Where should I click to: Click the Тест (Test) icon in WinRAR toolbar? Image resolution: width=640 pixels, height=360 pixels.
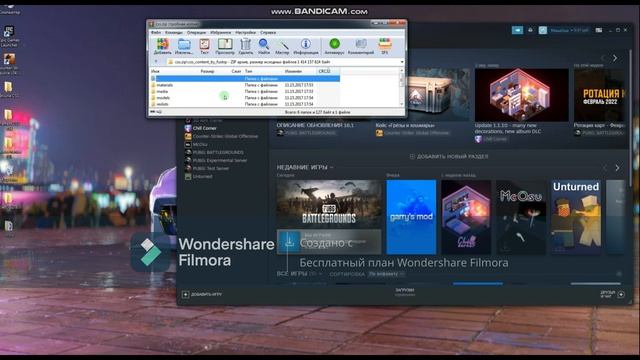(x=204, y=46)
